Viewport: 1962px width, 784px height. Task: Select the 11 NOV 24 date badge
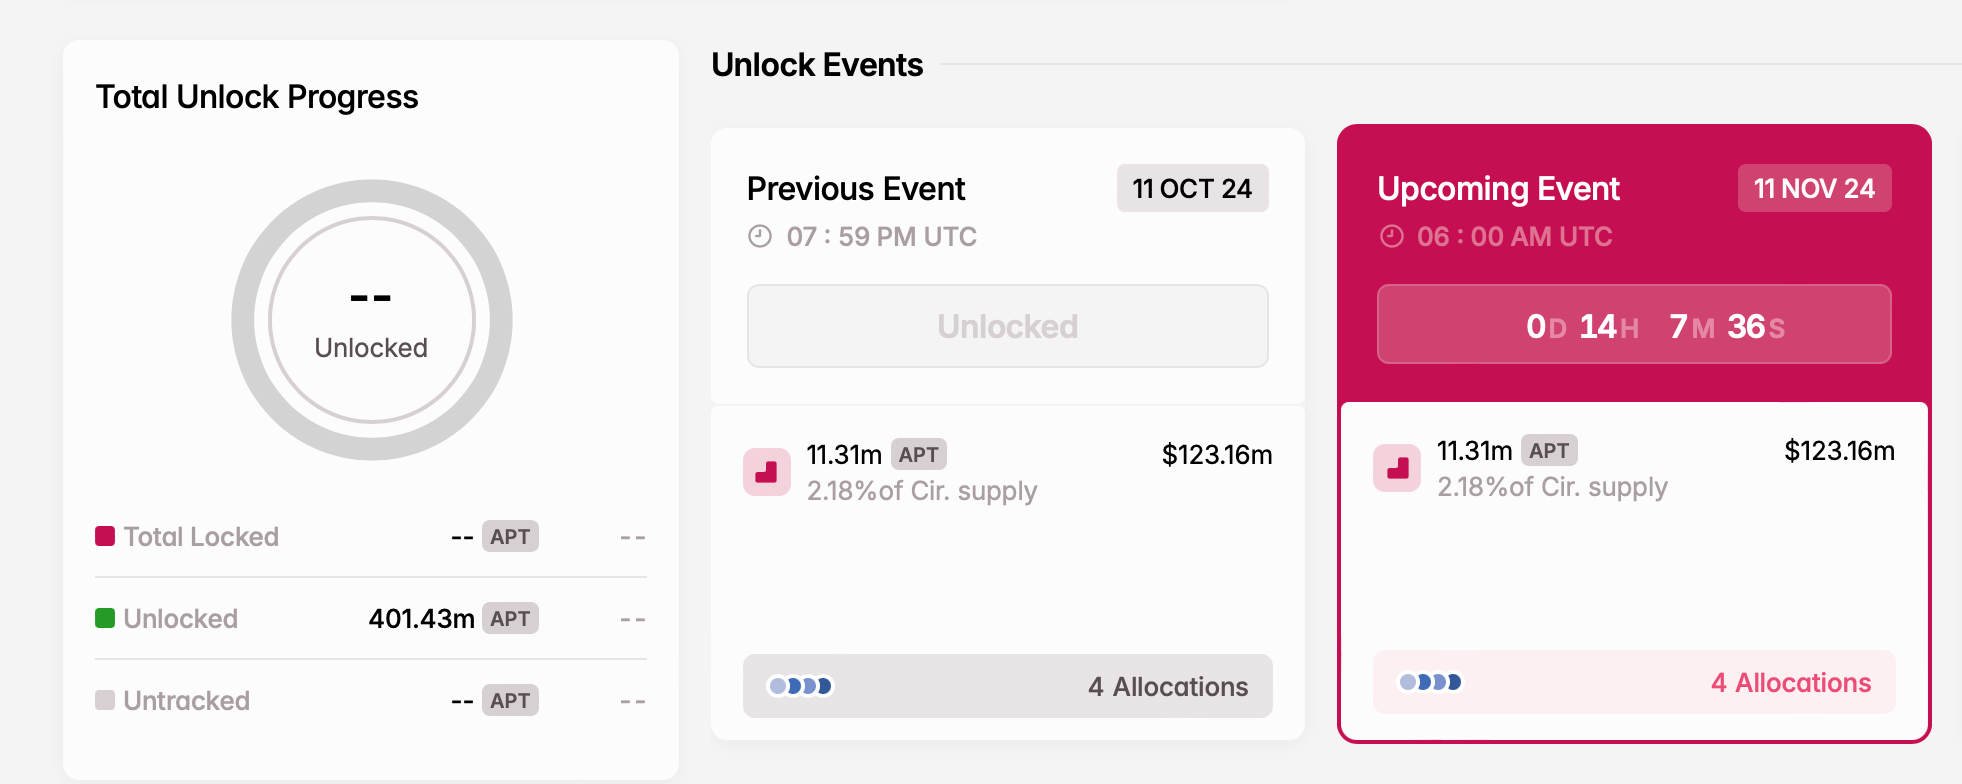click(1814, 188)
